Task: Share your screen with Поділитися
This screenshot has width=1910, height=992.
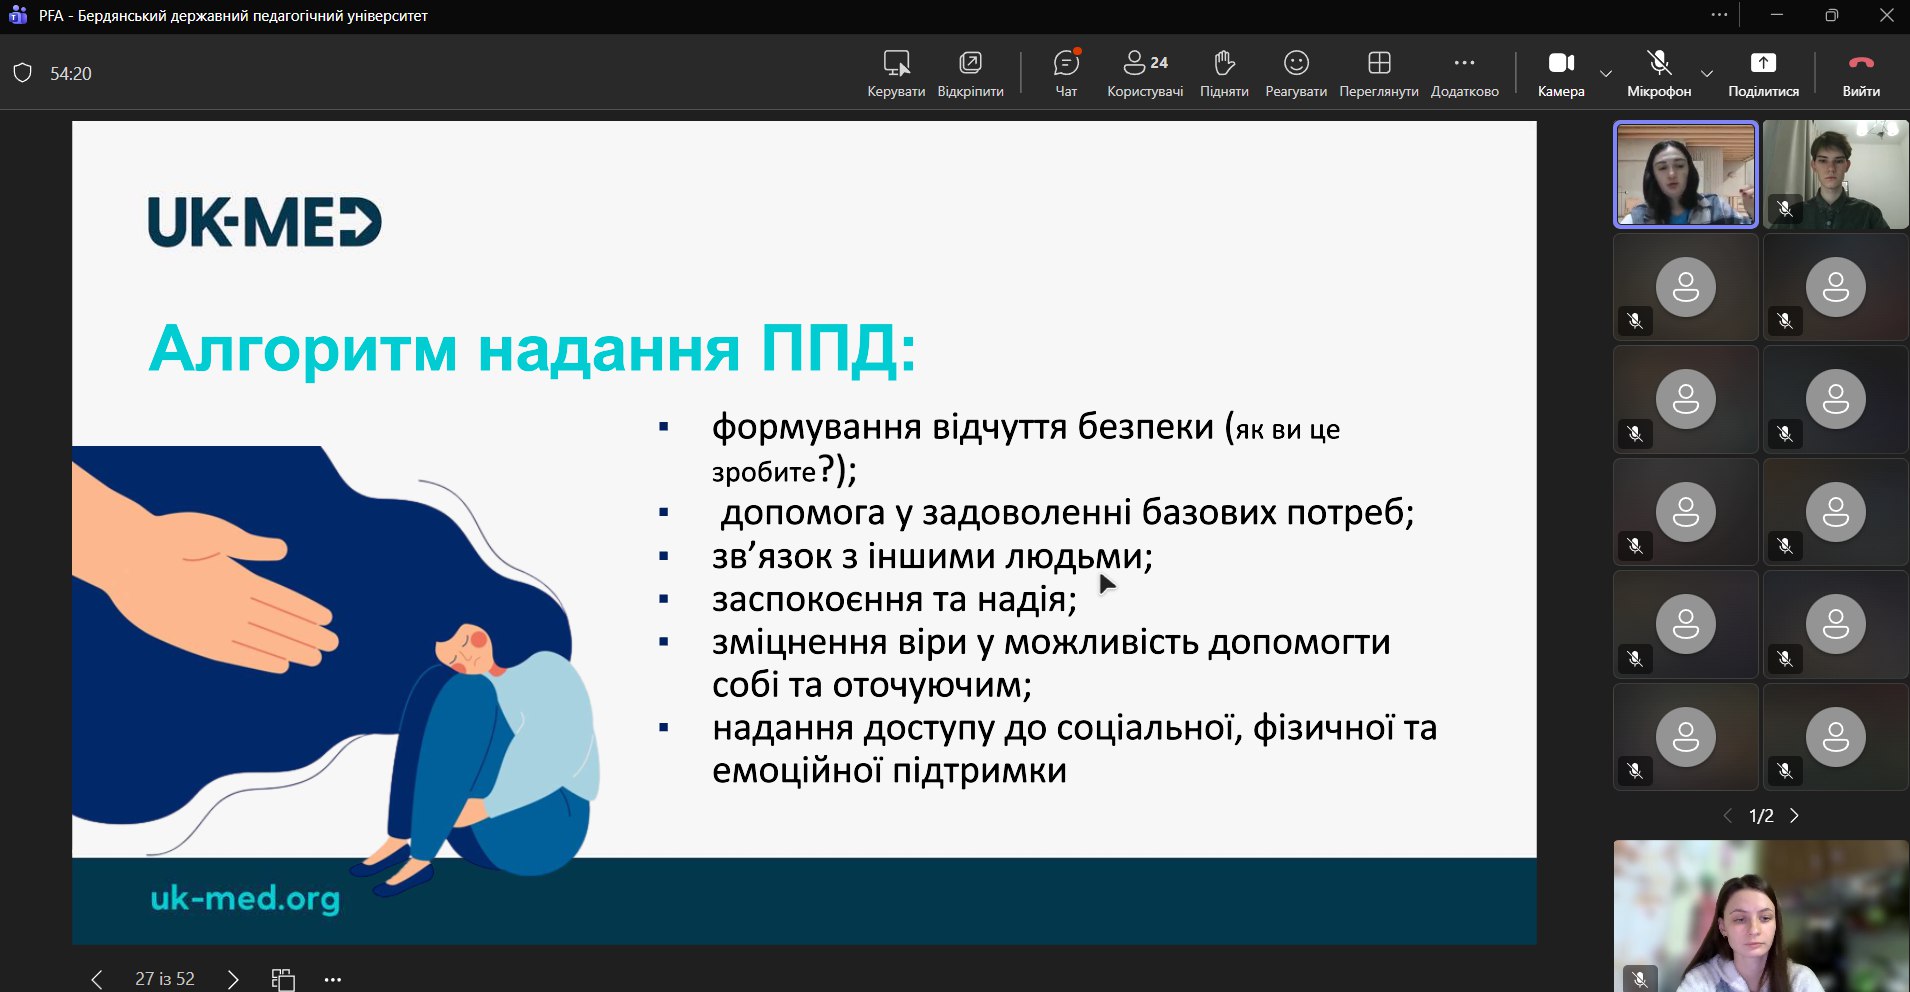Action: click(x=1763, y=73)
